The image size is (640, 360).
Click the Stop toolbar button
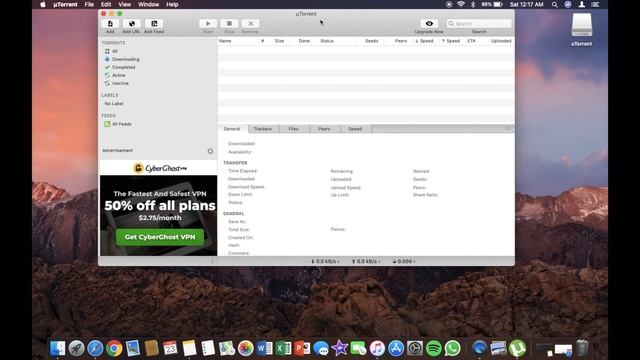[x=229, y=24]
